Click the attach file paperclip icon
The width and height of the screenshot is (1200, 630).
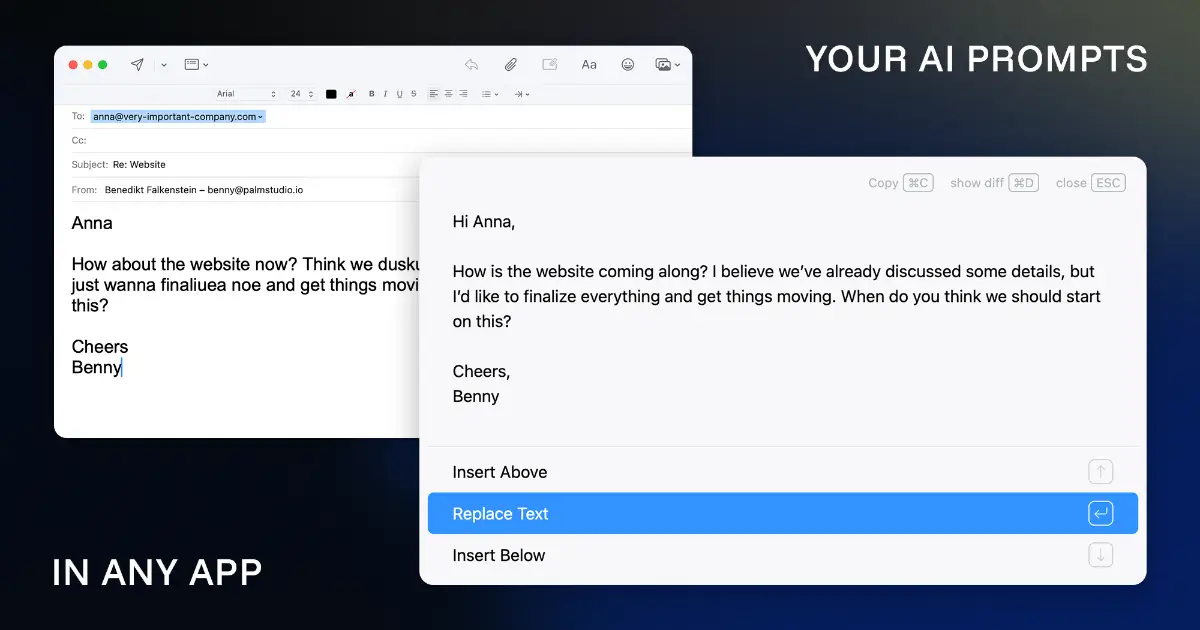(510, 65)
